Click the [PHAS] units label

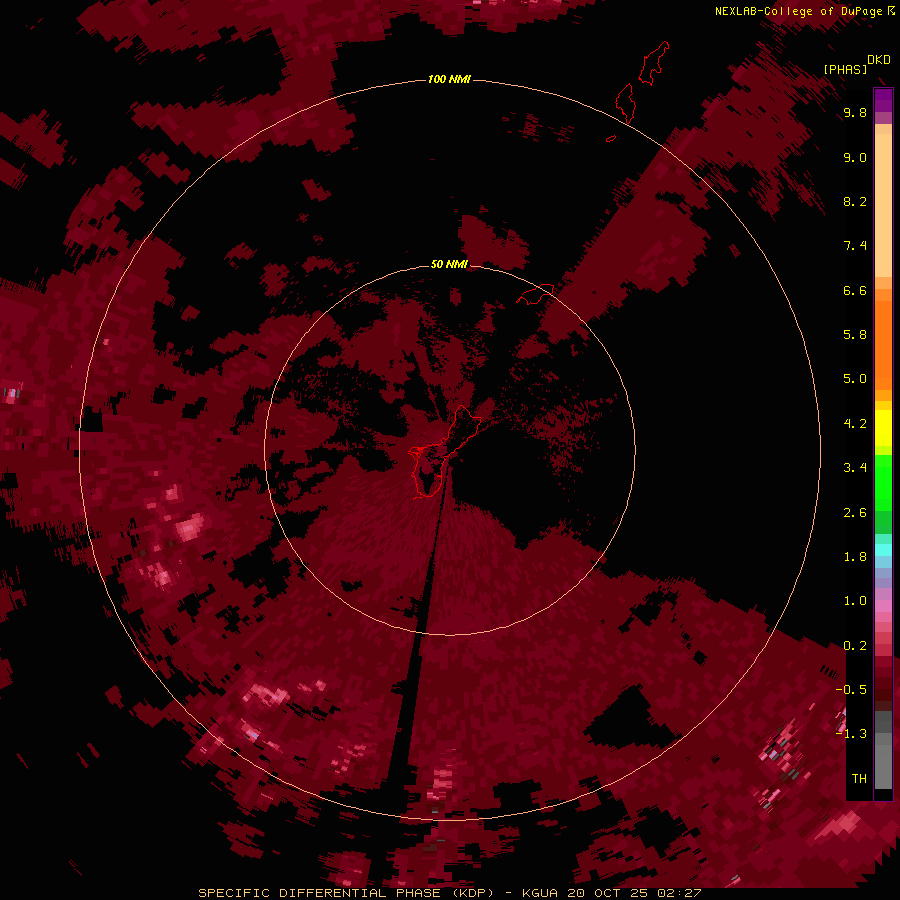tap(845, 69)
